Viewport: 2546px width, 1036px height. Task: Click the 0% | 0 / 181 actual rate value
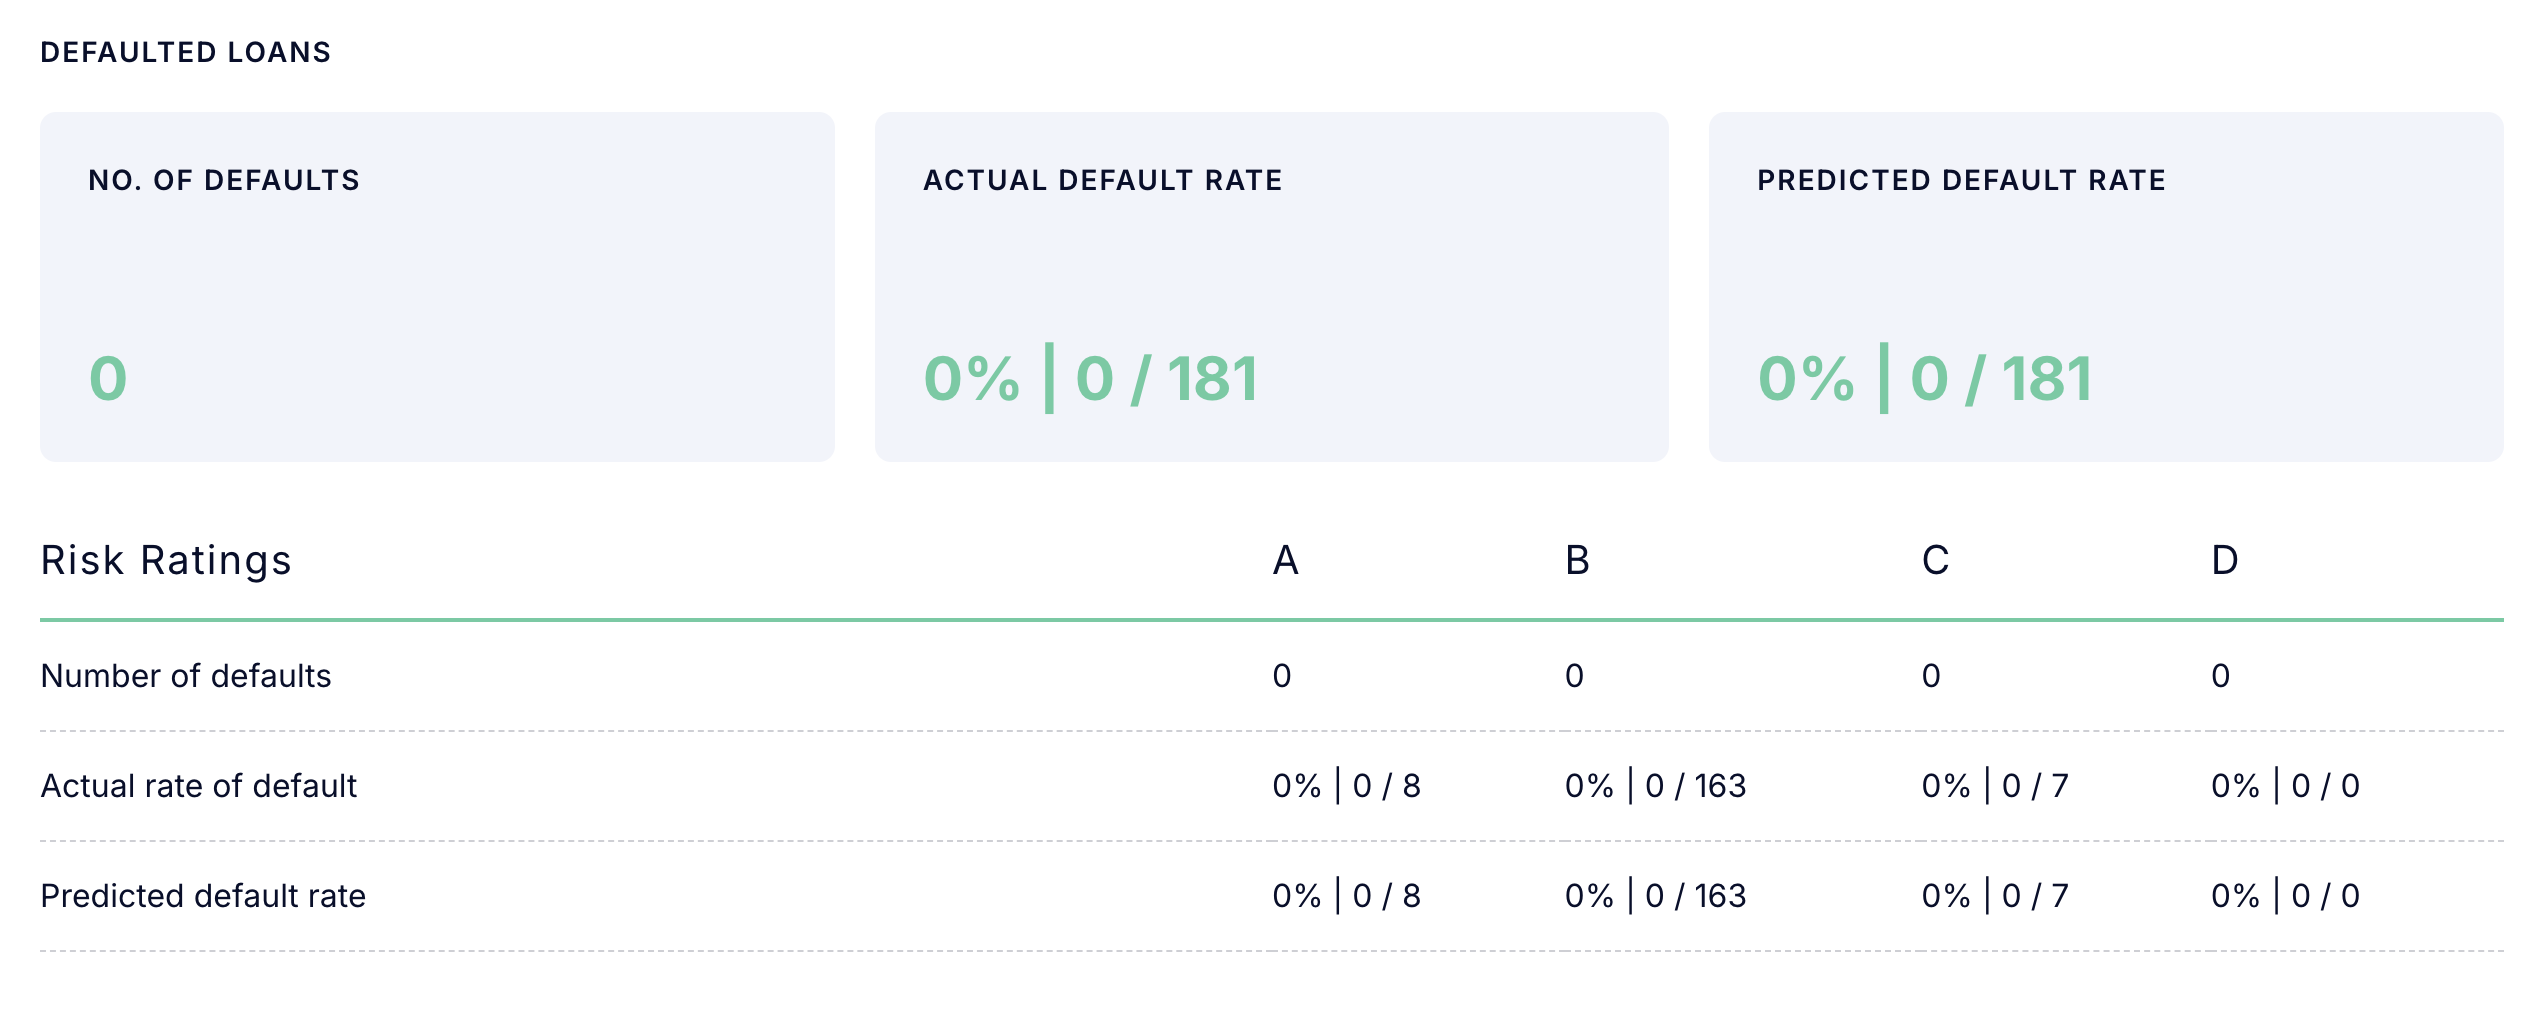pyautogui.click(x=1090, y=379)
